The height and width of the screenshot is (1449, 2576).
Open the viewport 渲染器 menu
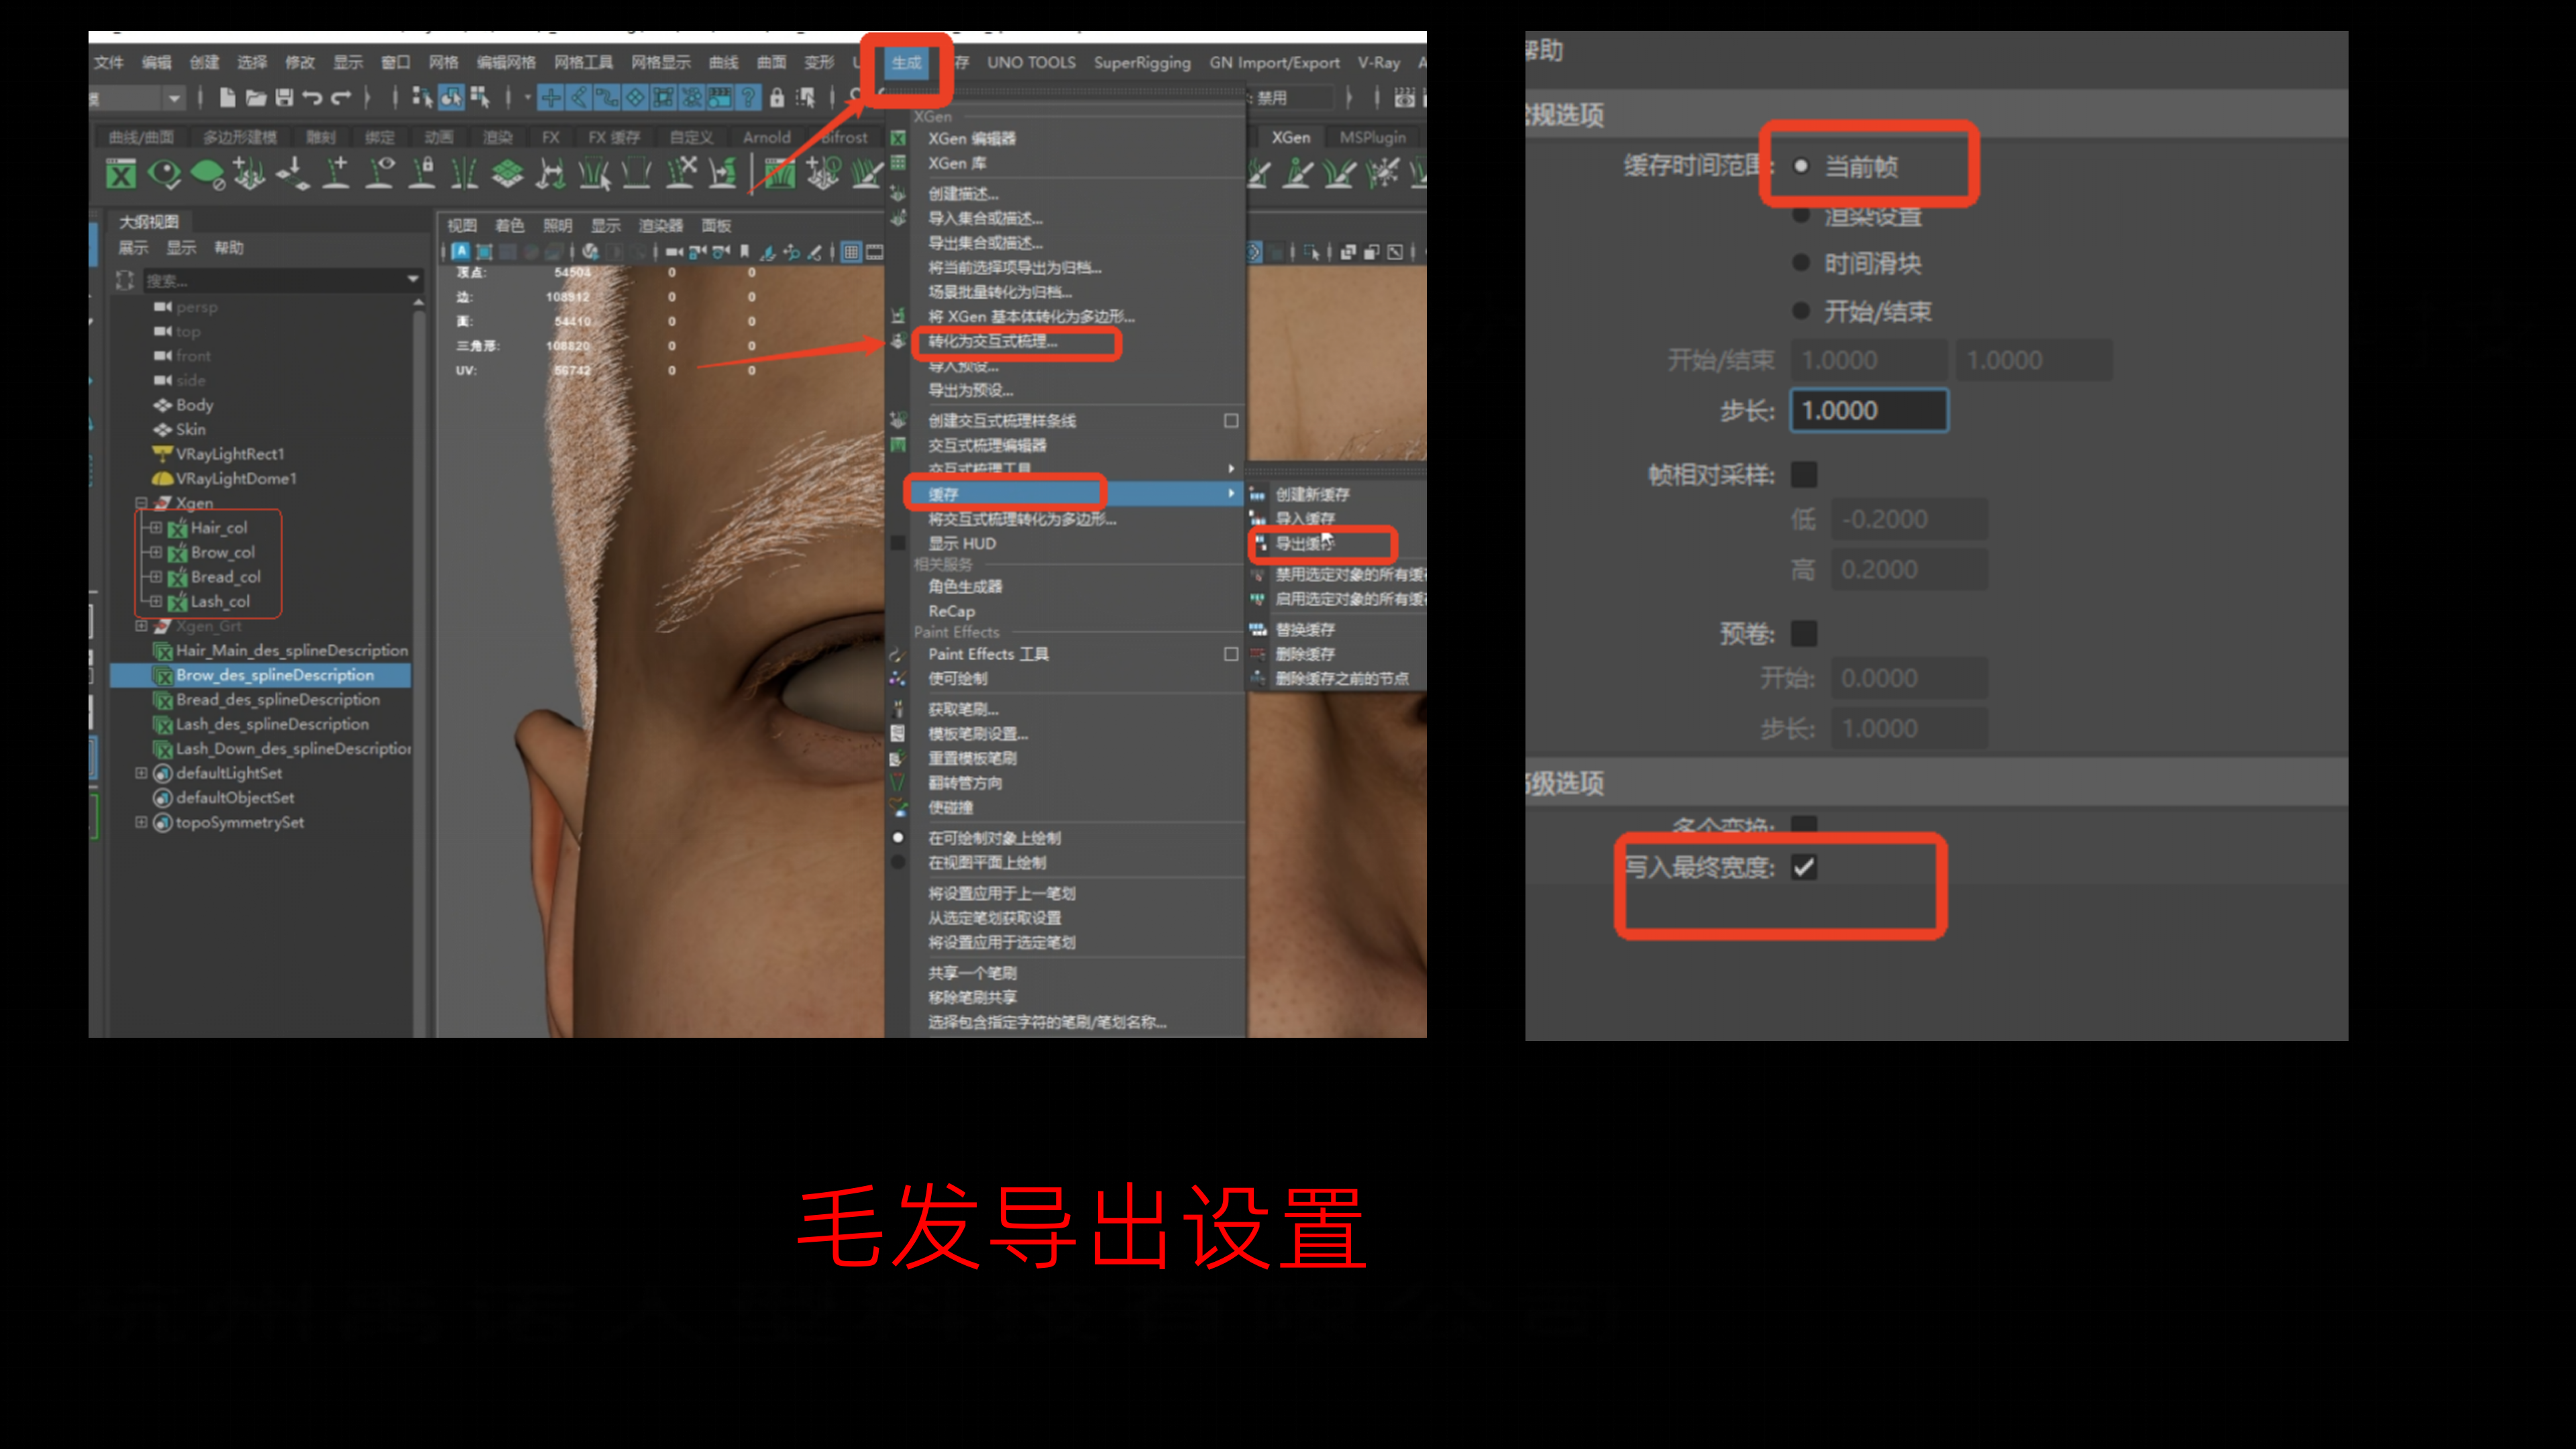point(660,226)
